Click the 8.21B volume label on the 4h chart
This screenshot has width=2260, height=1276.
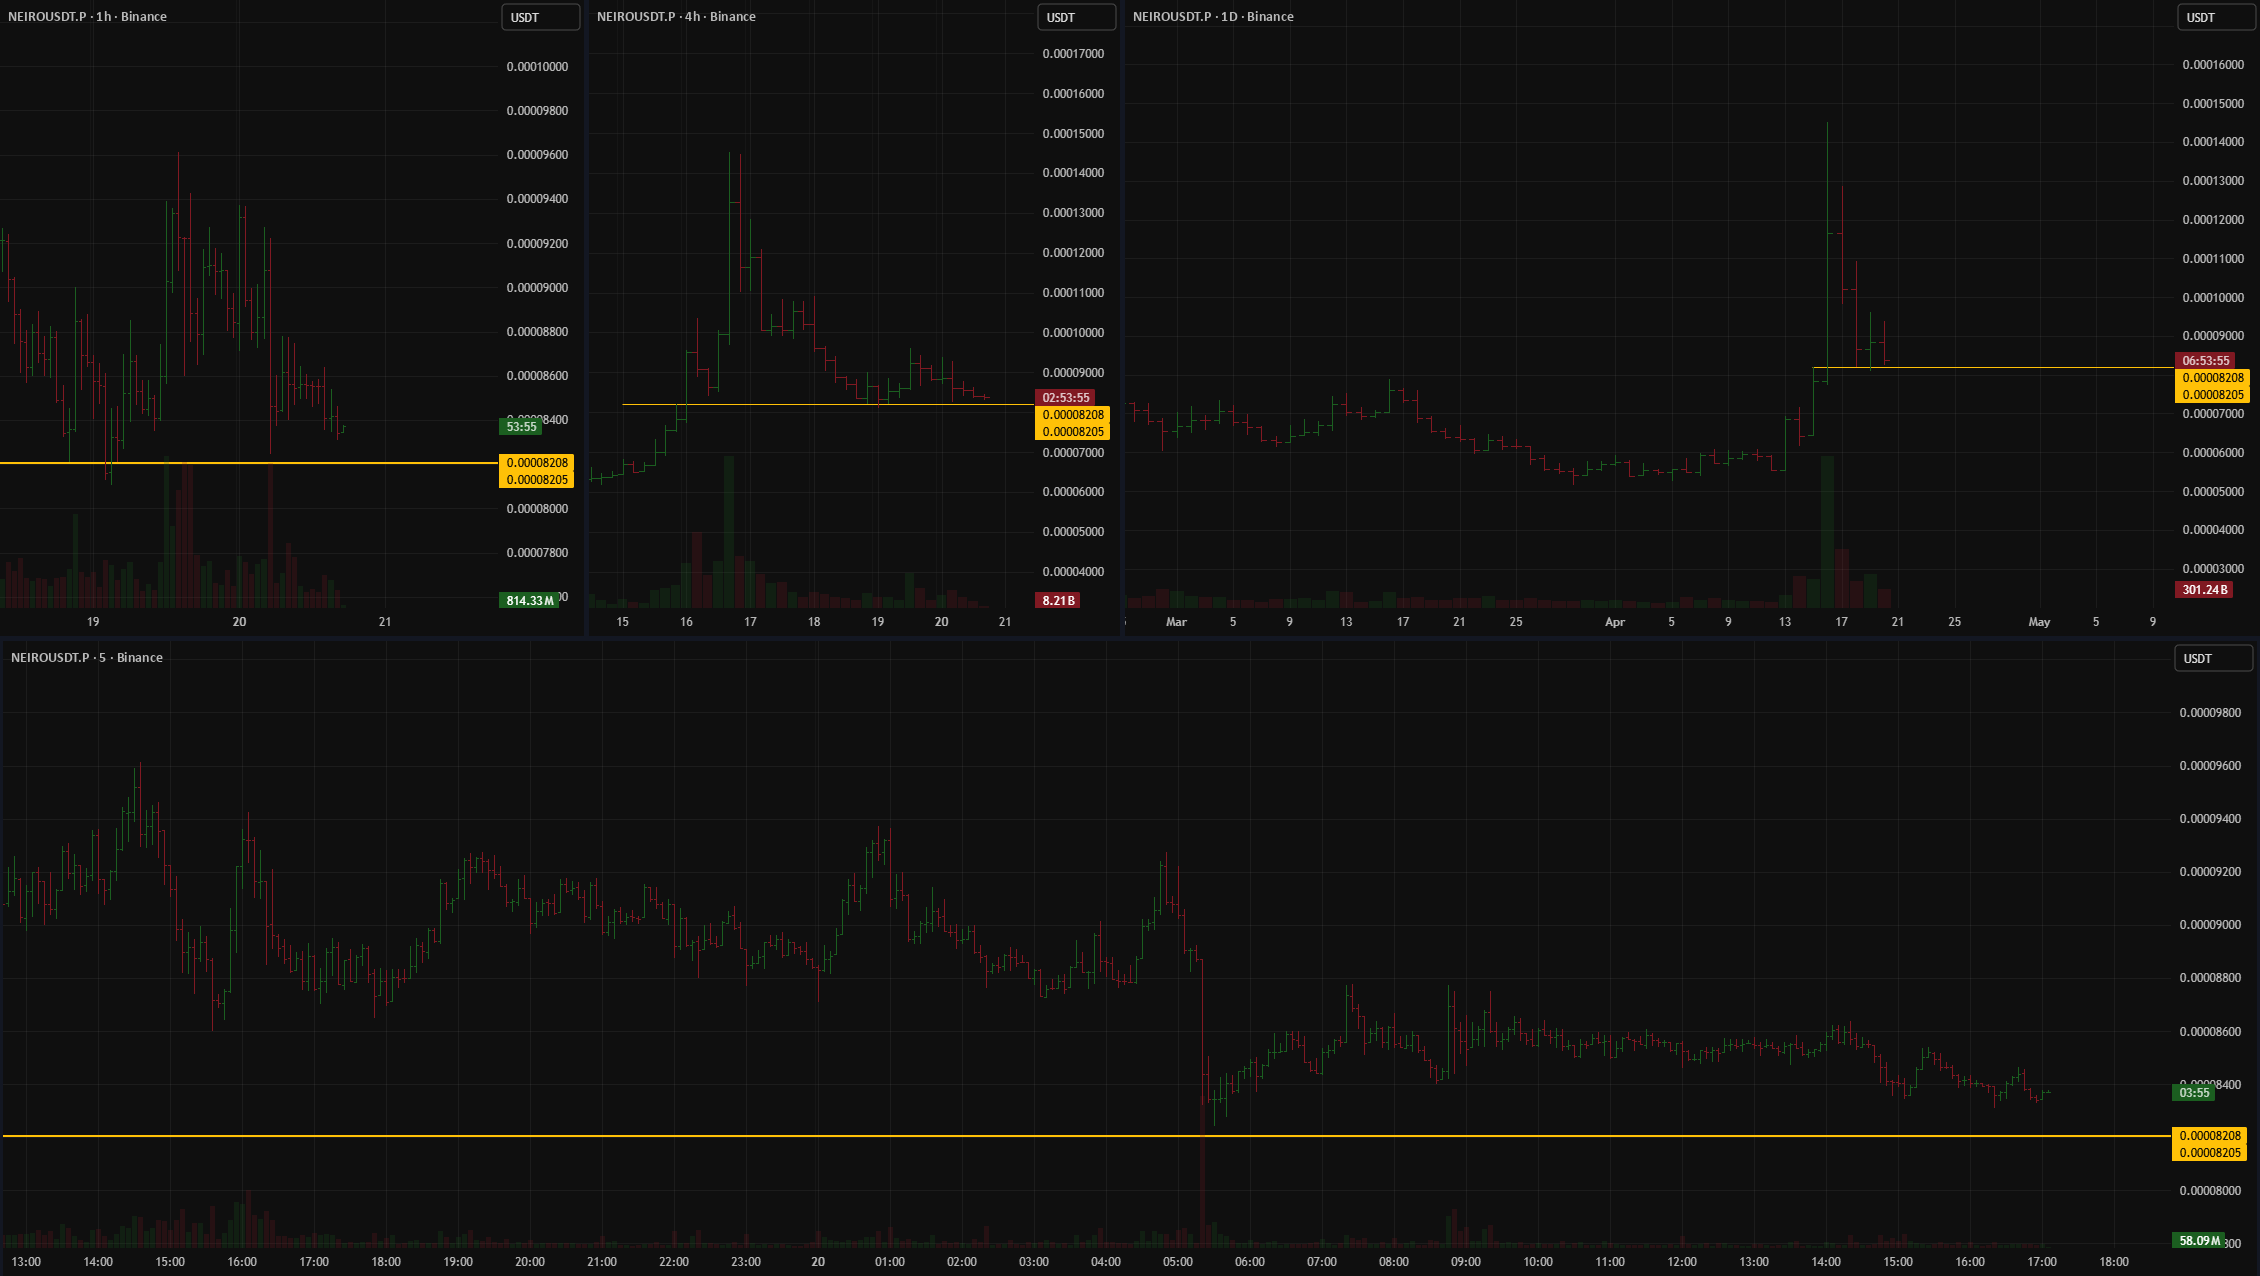point(1058,600)
